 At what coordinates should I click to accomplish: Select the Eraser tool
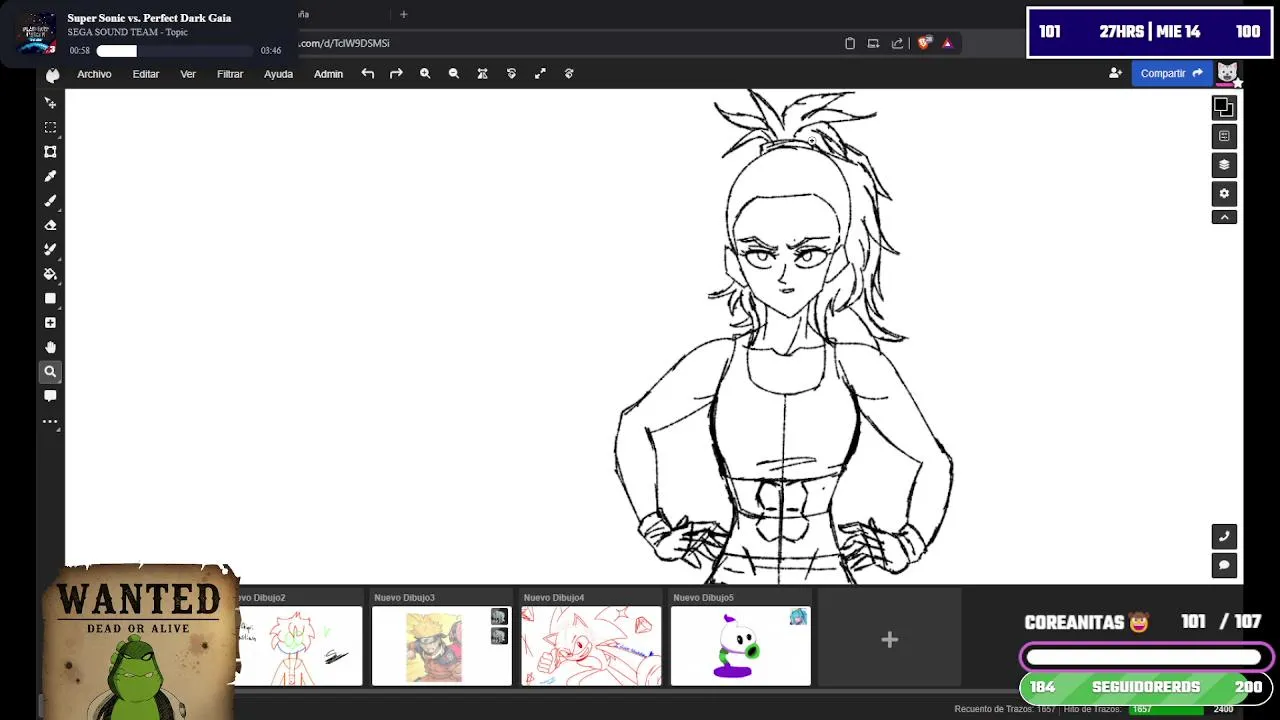click(50, 225)
